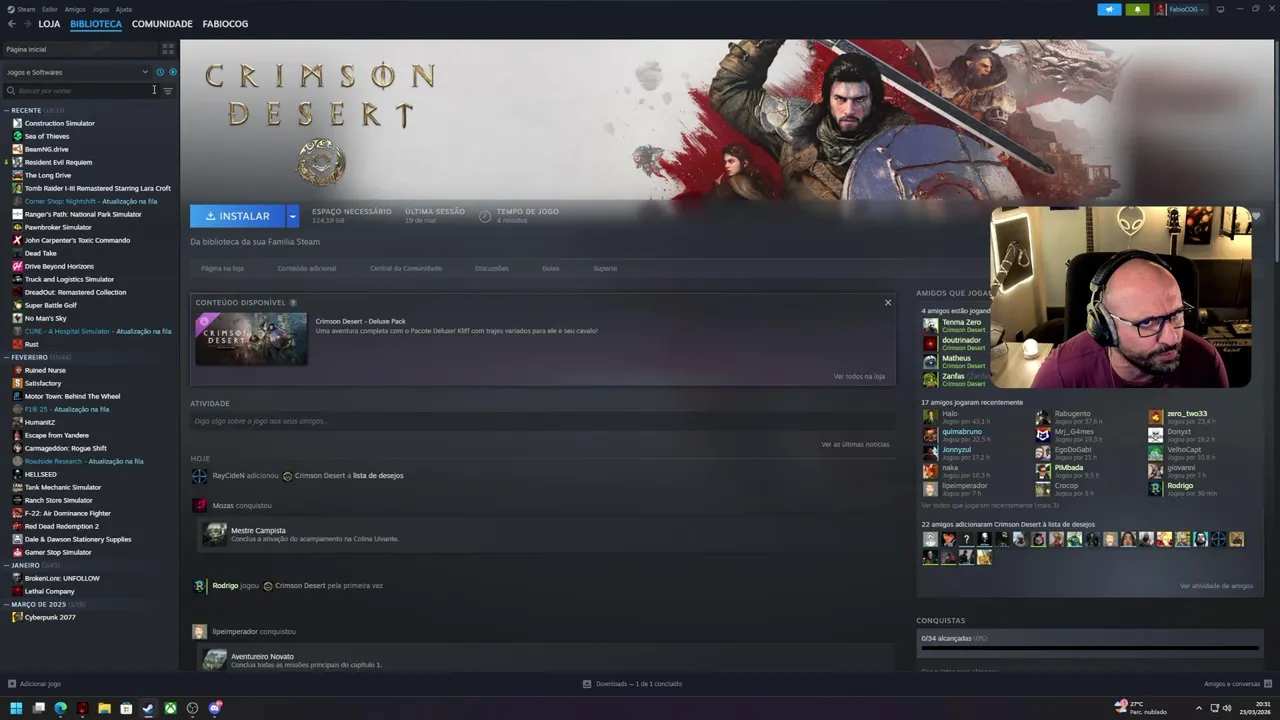
Task: Open the Discussões tab
Action: pyautogui.click(x=491, y=268)
